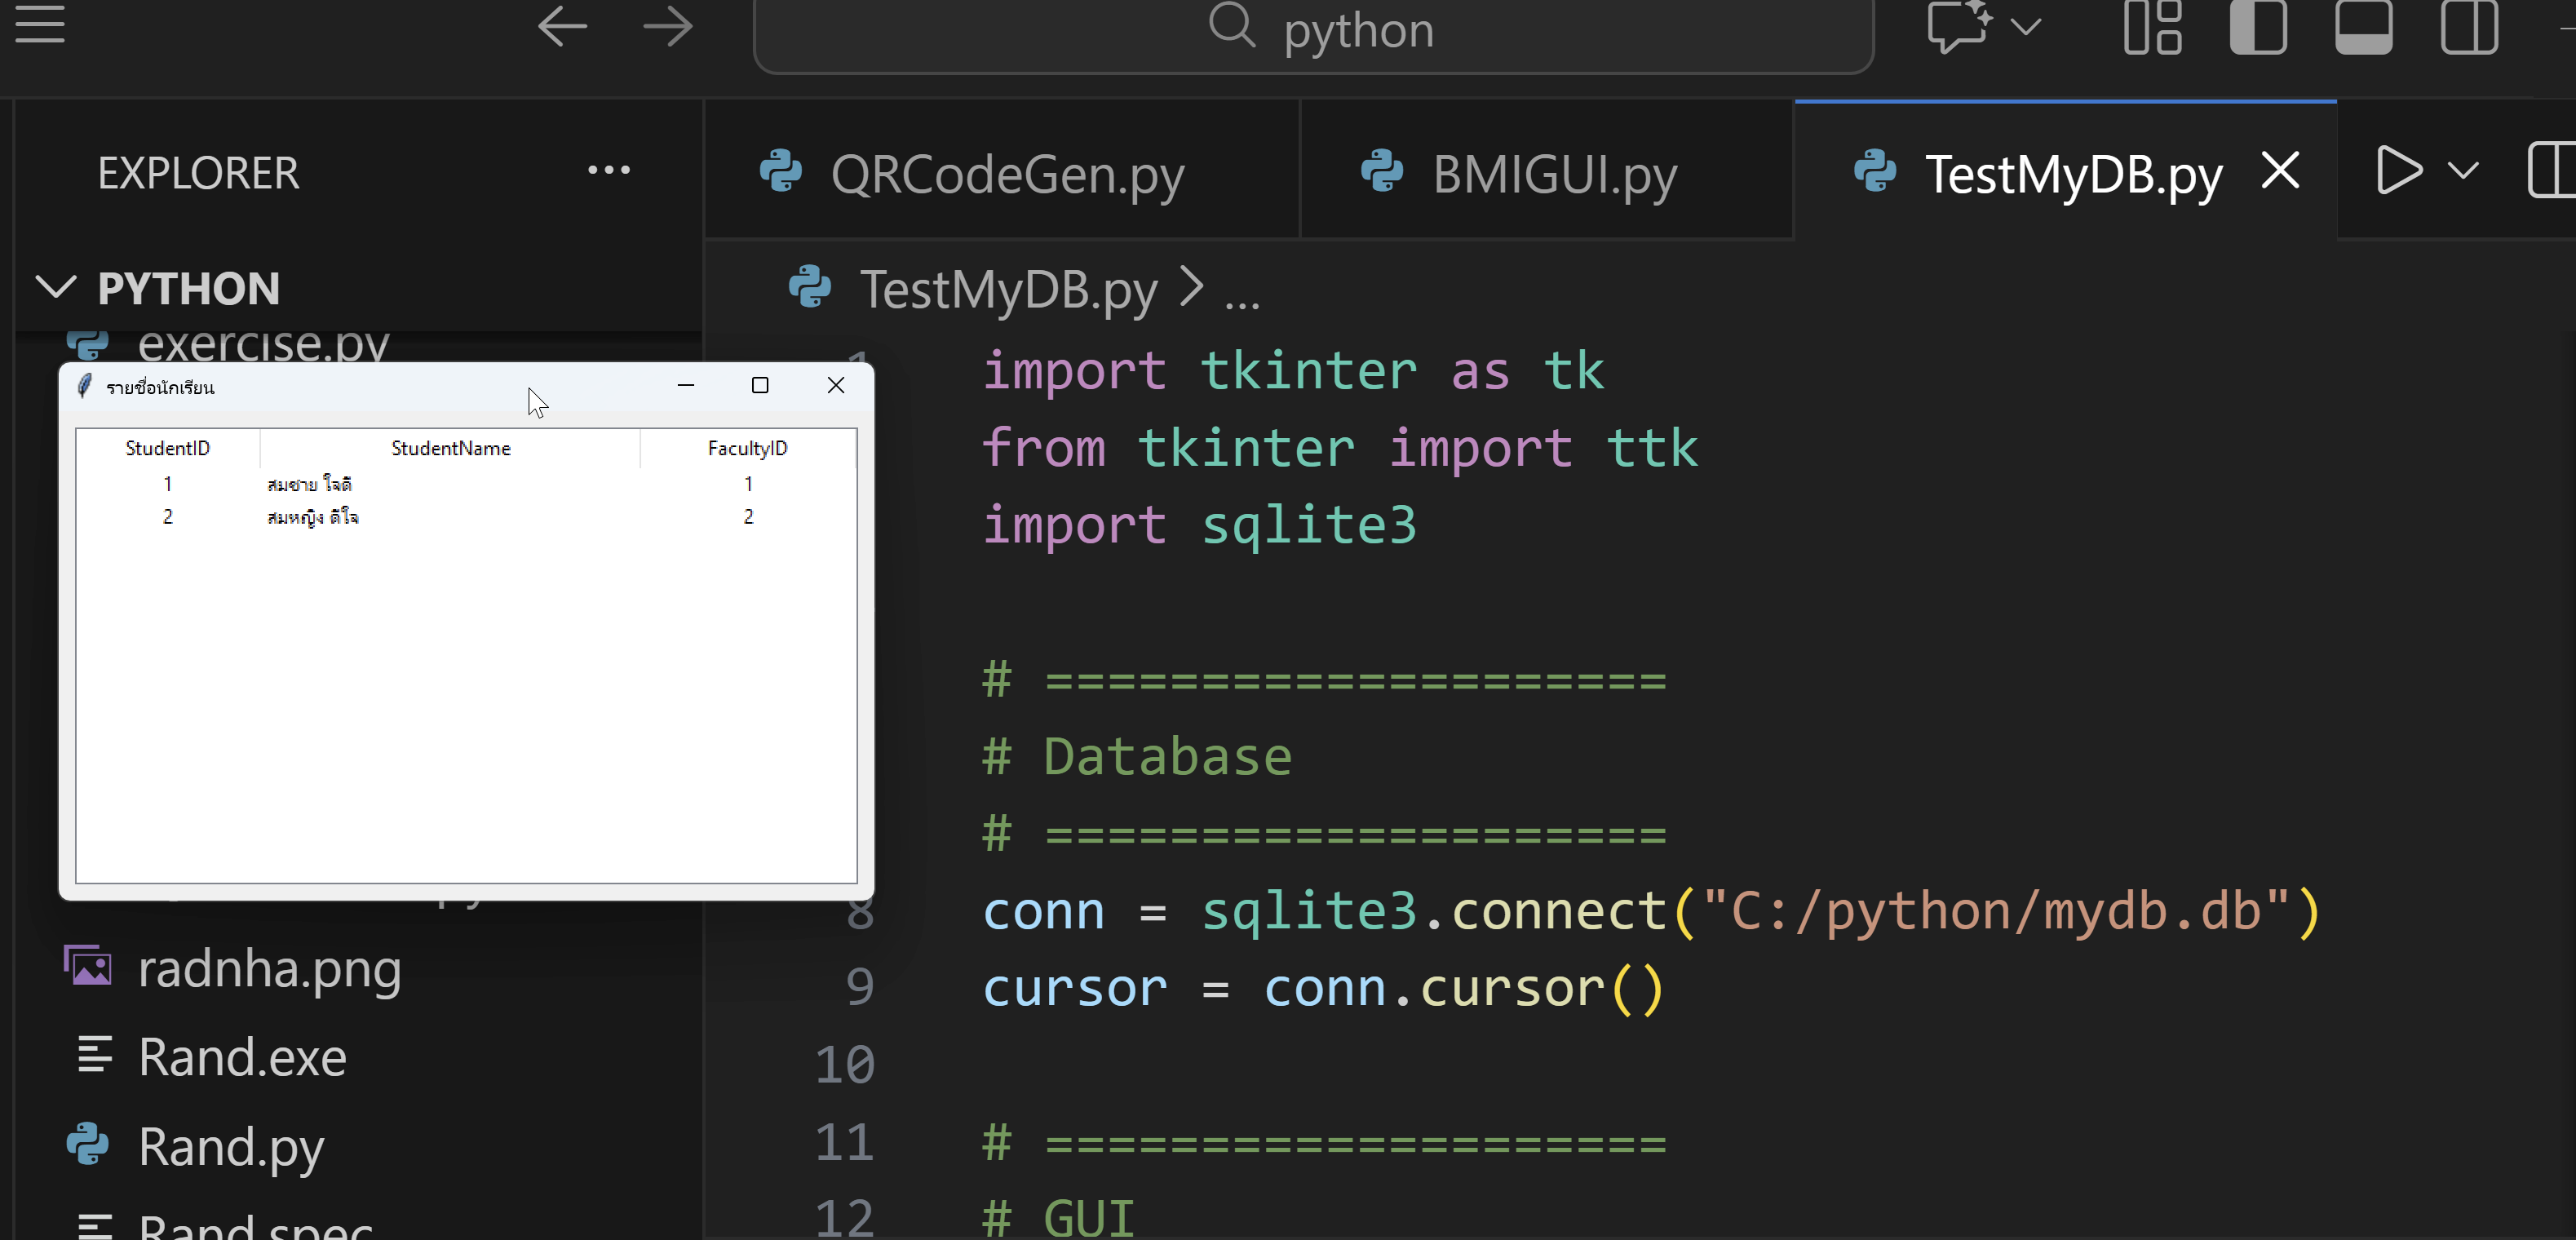Screen dimensions: 2576x1240
Task: Open the hamburger application menu
Action: [40, 24]
